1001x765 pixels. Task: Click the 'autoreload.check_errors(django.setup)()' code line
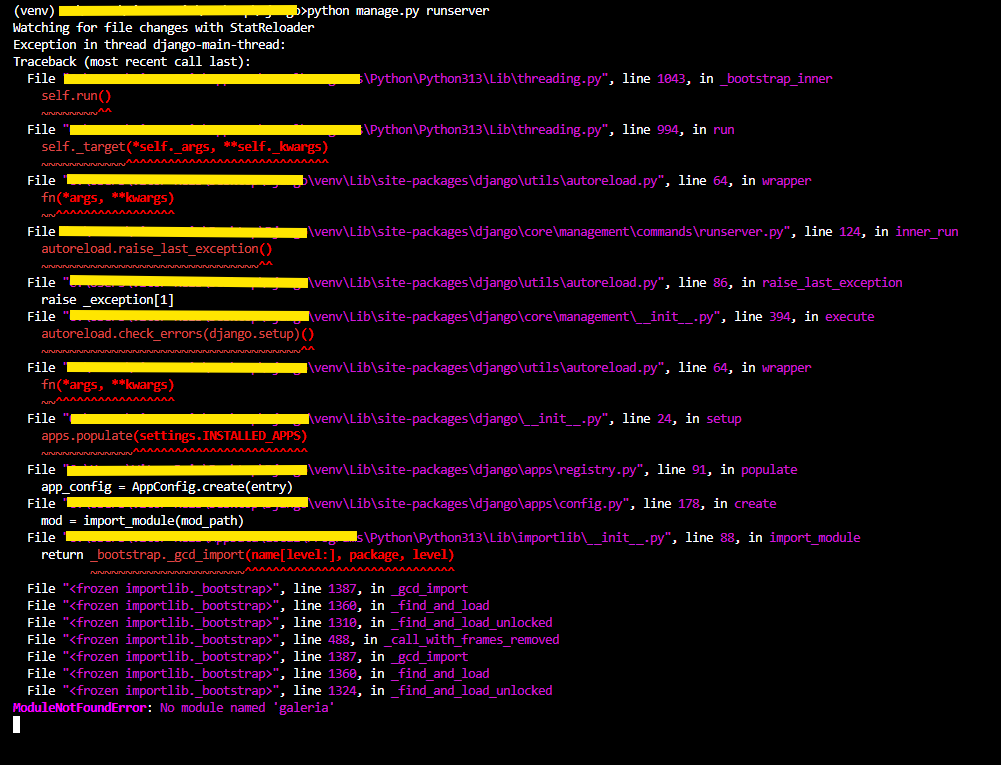(x=177, y=334)
